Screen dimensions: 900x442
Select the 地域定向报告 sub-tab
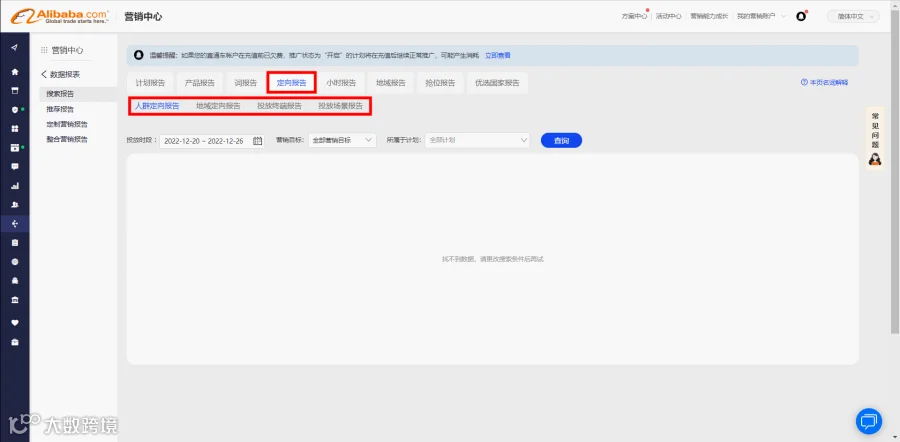click(218, 106)
